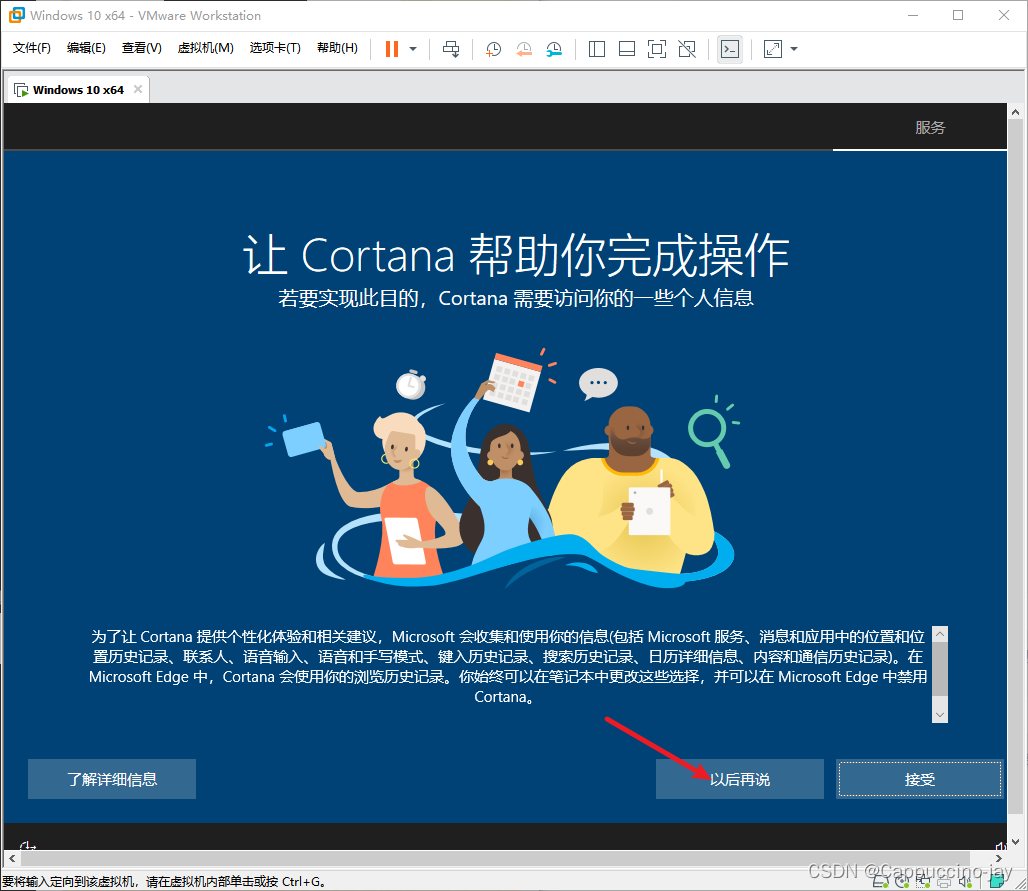Click the VM view vertical scroll down arrow
Screen dimensions: 1028x891
click(x=1015, y=842)
